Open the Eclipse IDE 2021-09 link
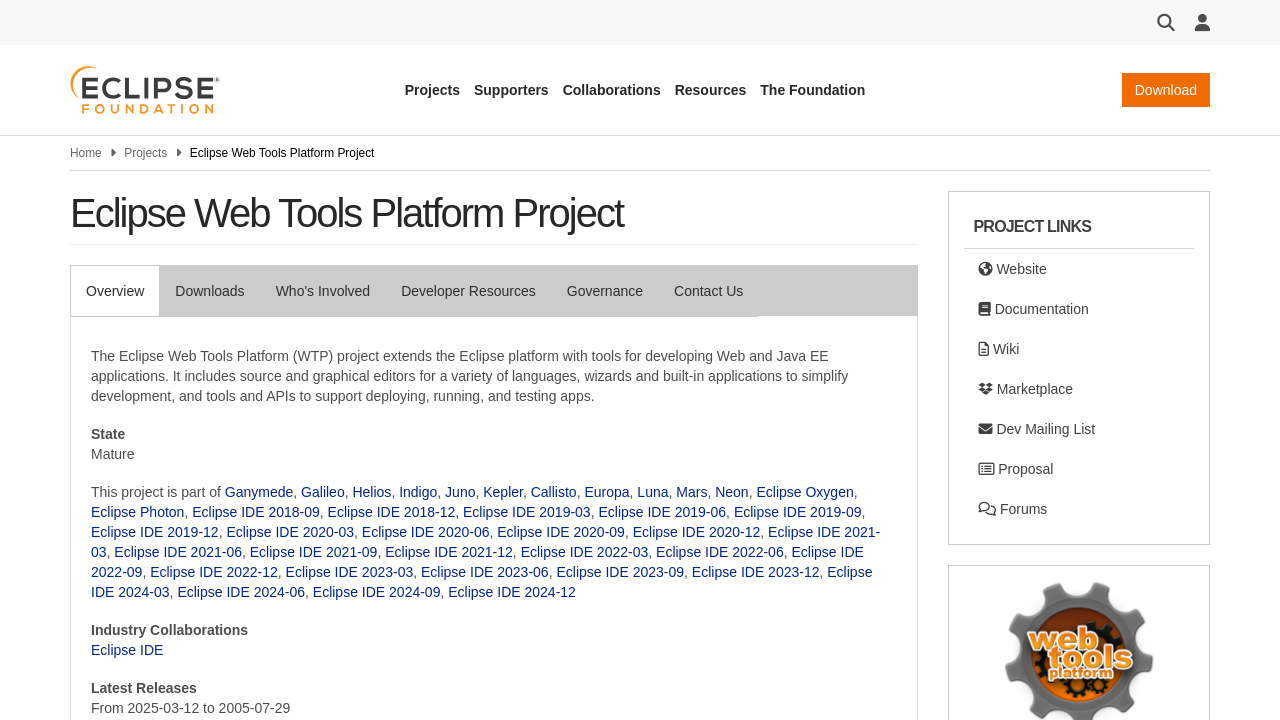 [x=314, y=552]
